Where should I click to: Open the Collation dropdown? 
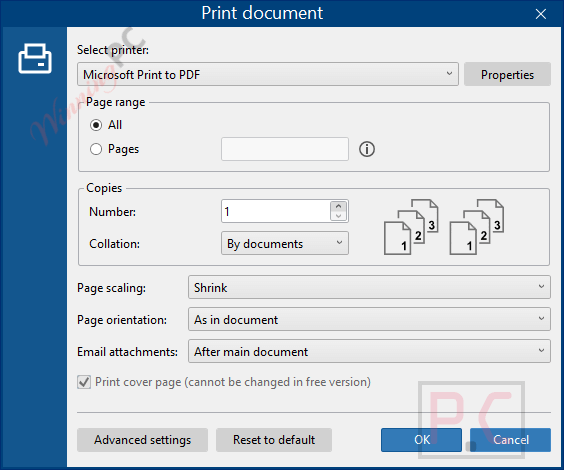285,243
